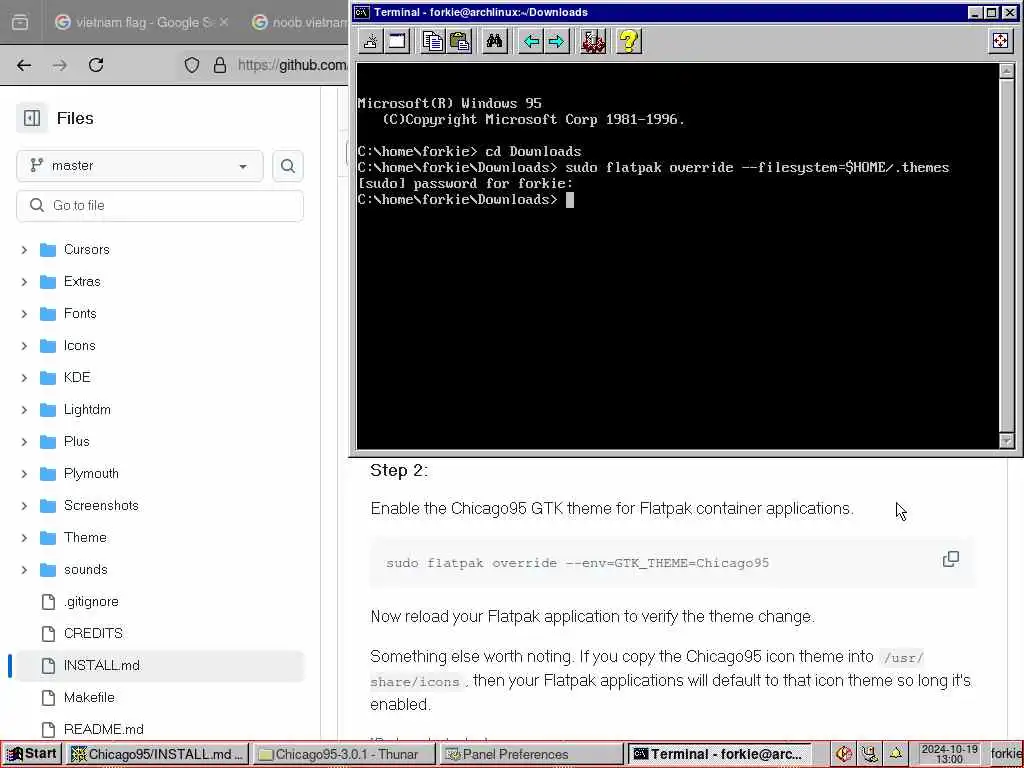
Task: Copy the flatpak override command
Action: coord(951,559)
